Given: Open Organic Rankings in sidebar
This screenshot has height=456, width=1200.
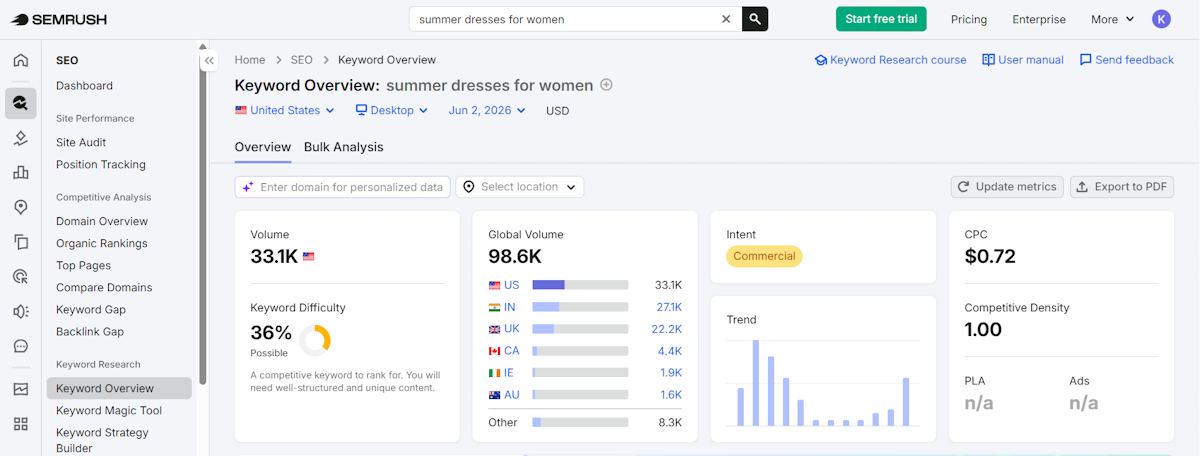Looking at the screenshot, I should click(102, 244).
